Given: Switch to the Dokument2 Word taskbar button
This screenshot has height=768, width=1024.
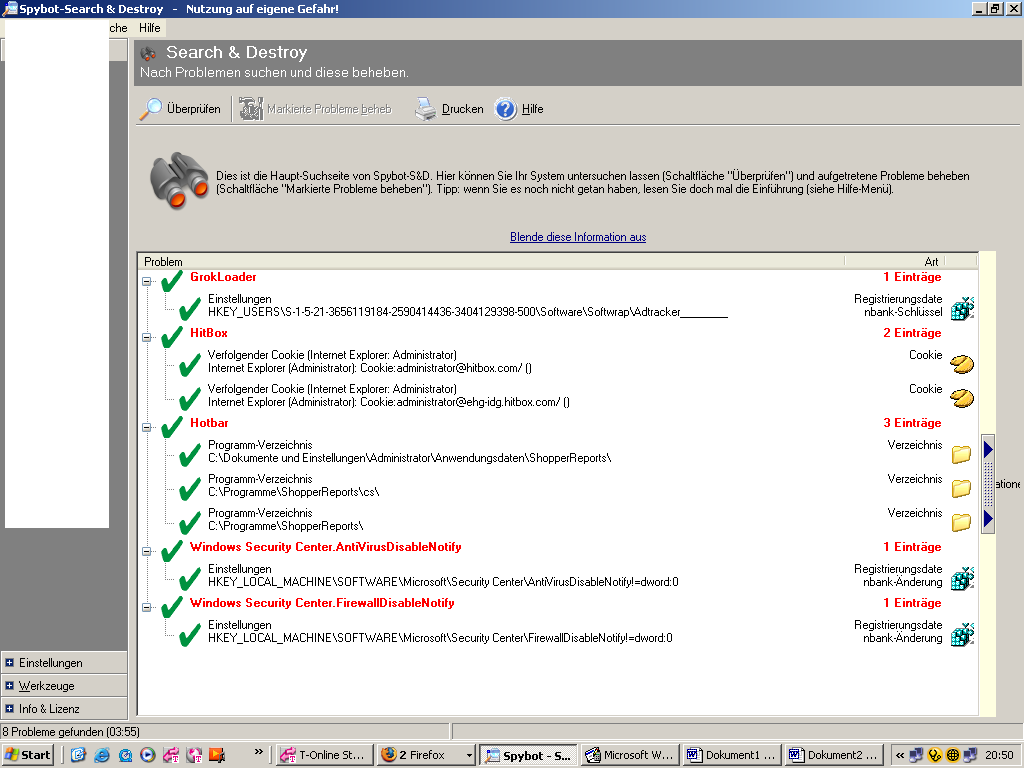Looking at the screenshot, I should 834,755.
